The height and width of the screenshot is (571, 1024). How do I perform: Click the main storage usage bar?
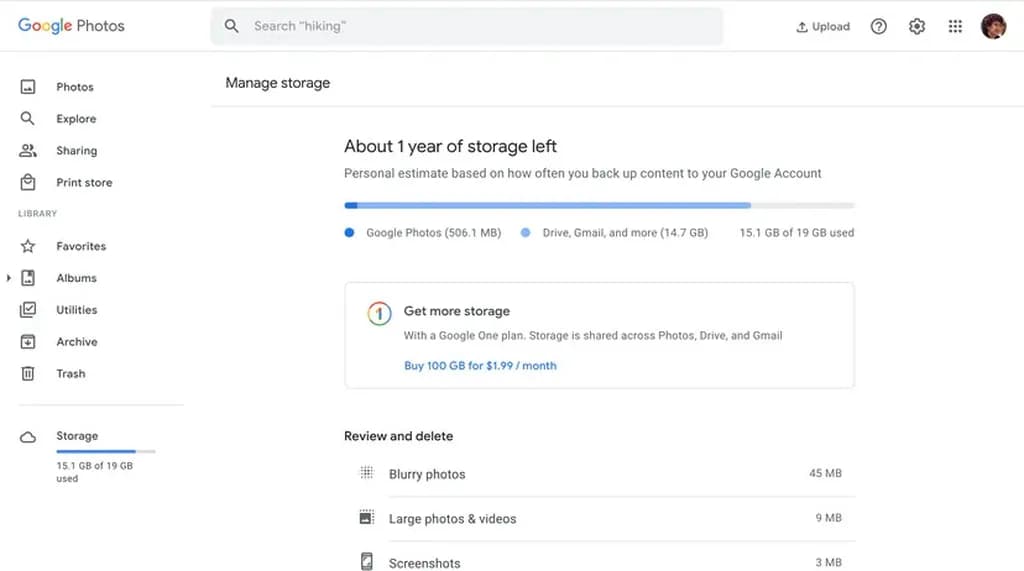pos(598,206)
